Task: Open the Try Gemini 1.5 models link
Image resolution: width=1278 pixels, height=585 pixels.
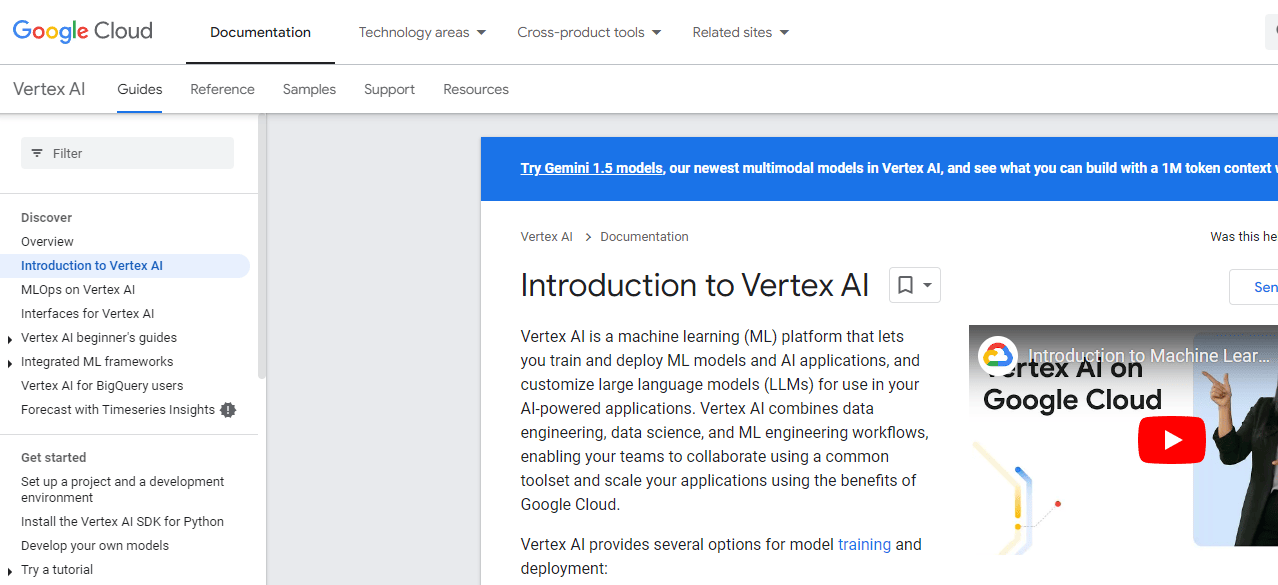Action: pyautogui.click(x=590, y=168)
